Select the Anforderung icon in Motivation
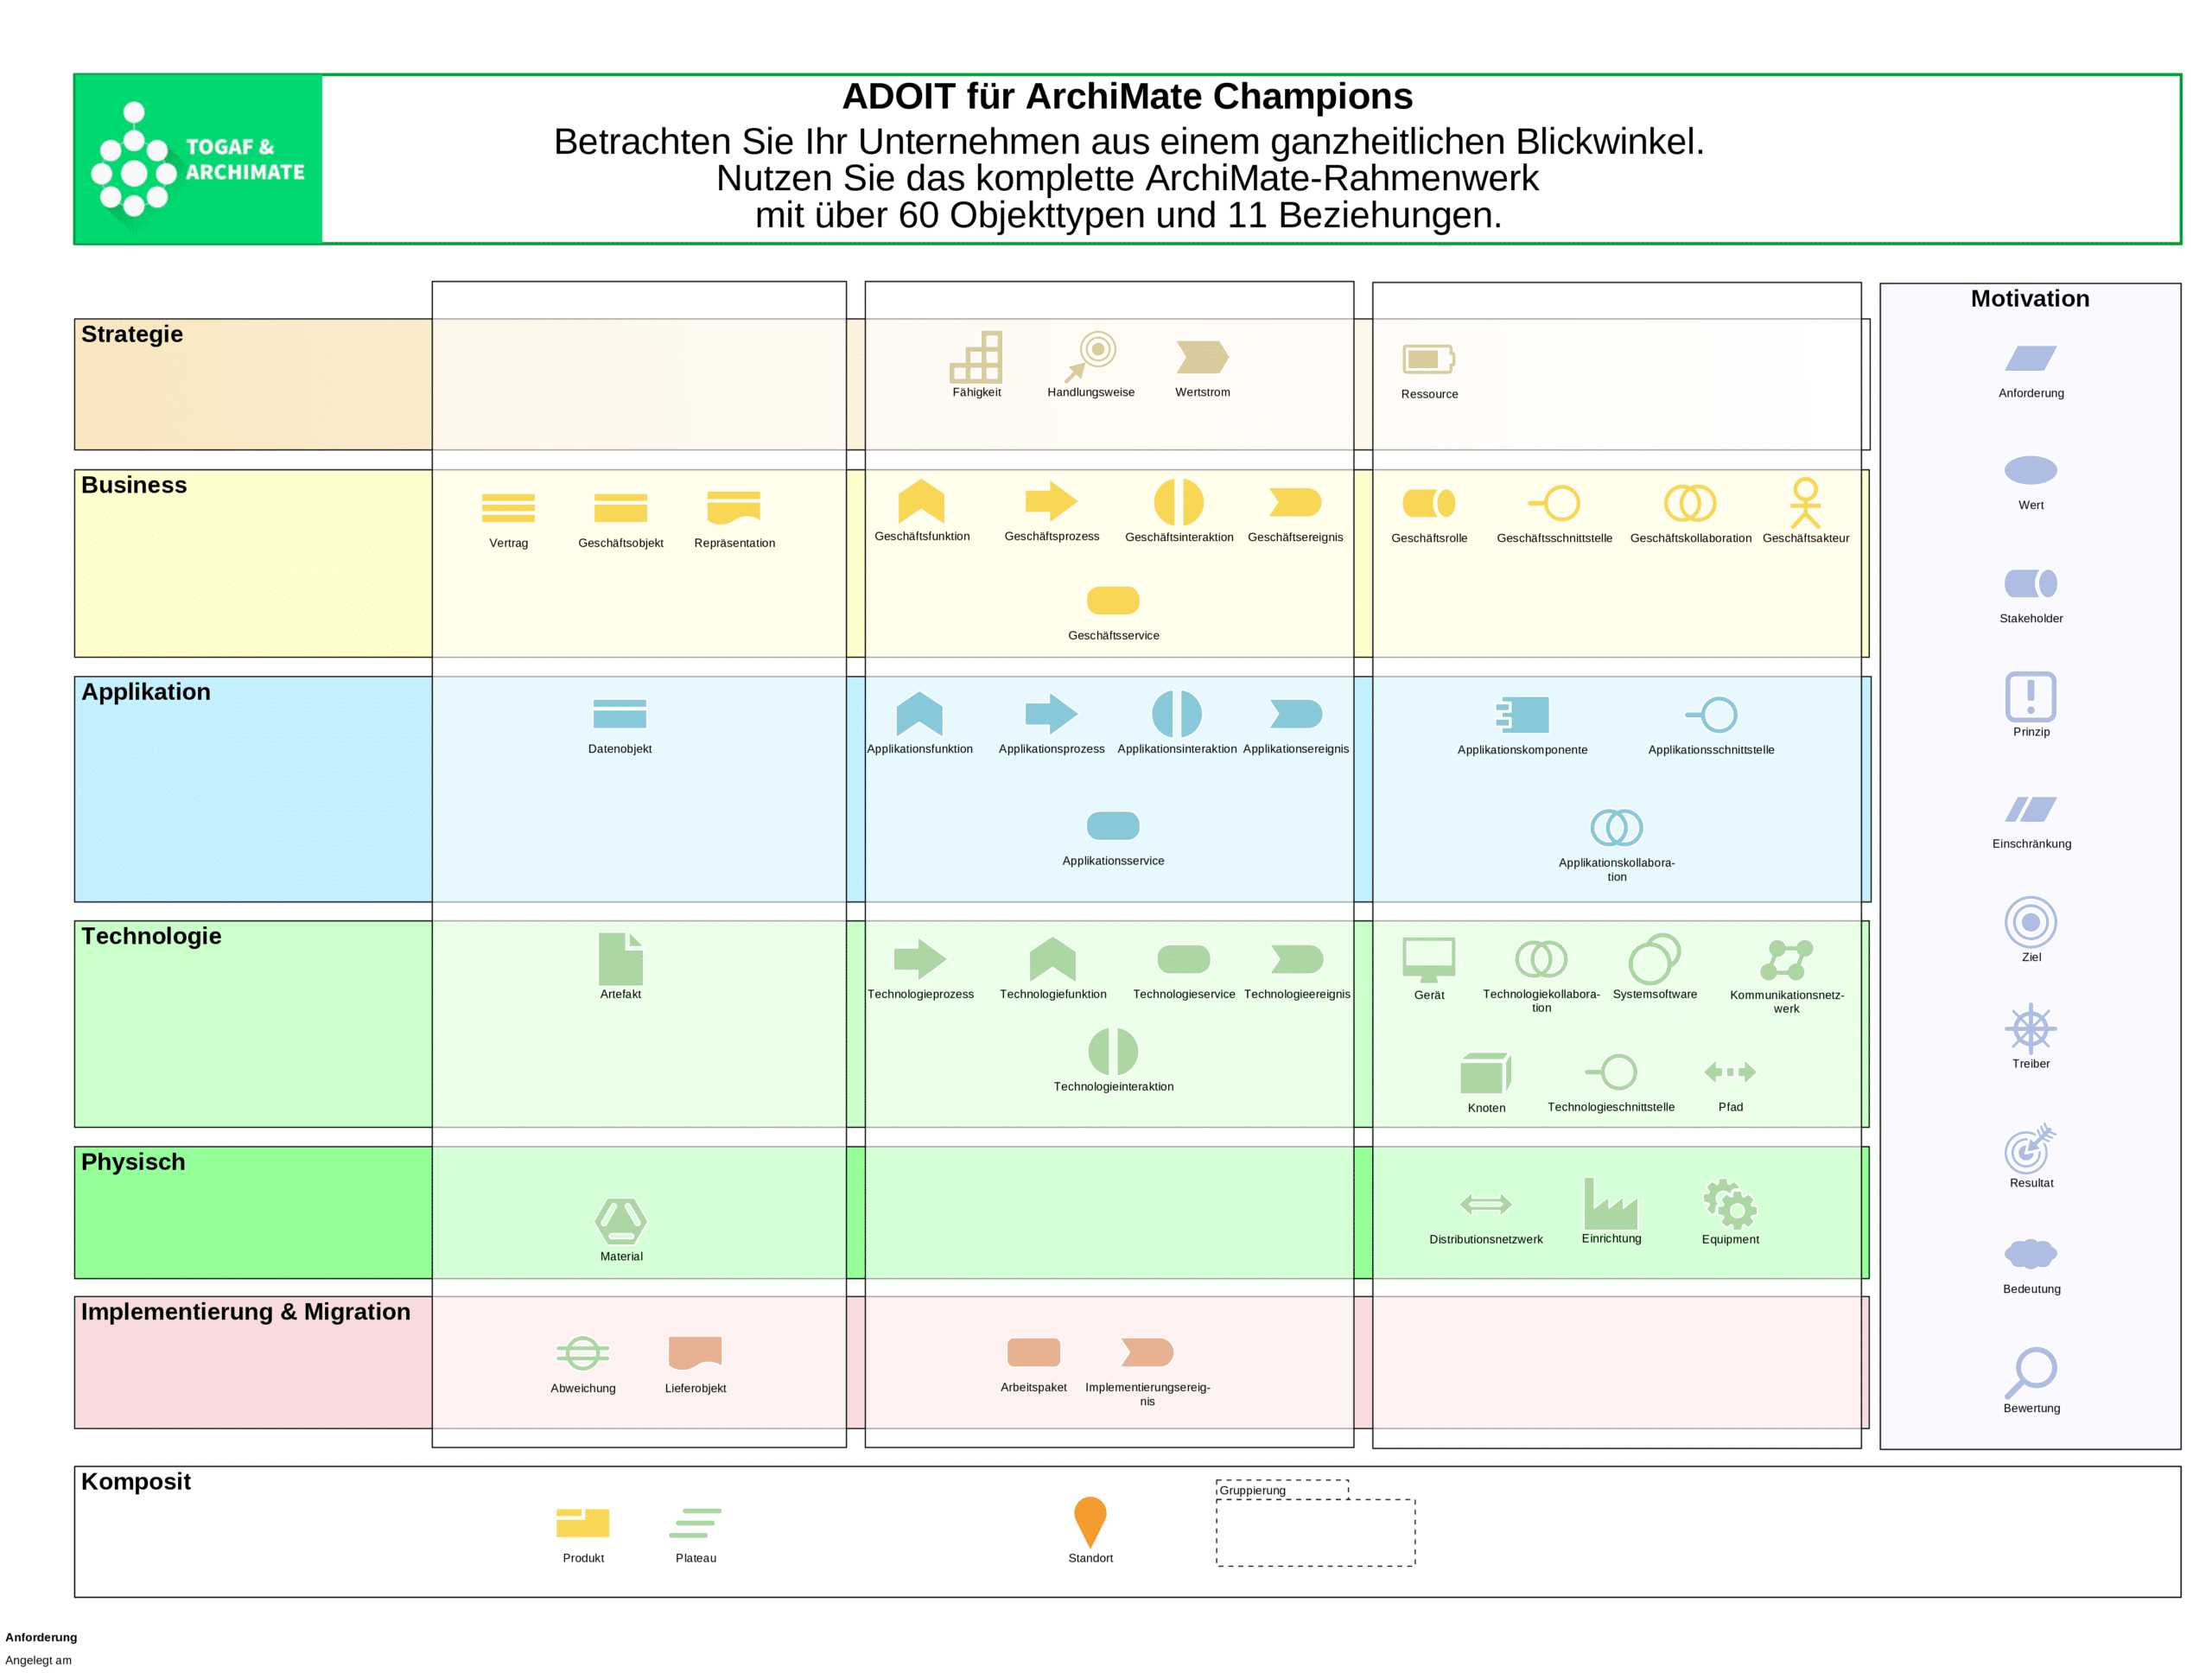The image size is (2212, 1673). pyautogui.click(x=2030, y=358)
